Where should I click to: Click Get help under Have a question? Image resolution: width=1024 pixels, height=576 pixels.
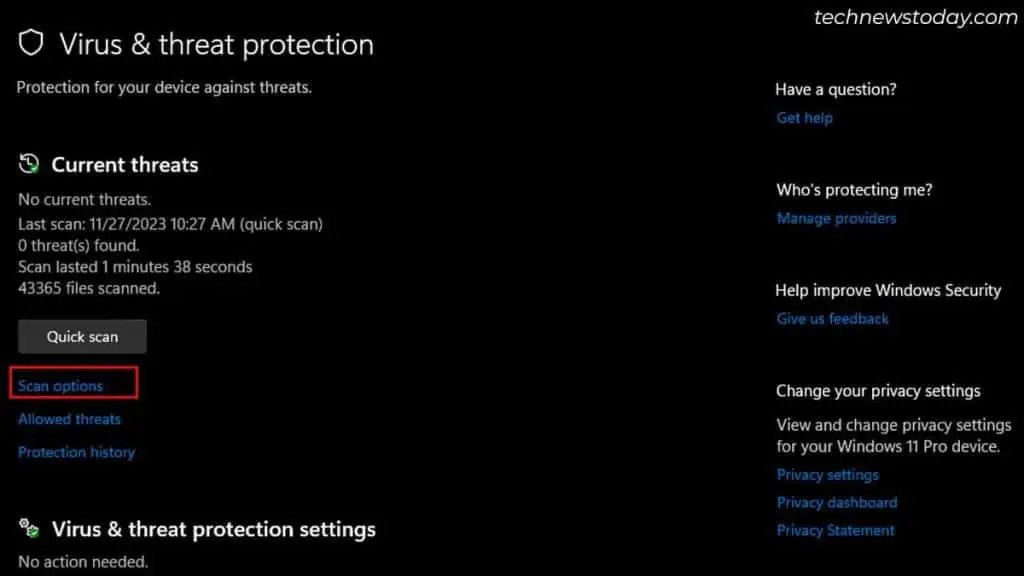coord(804,117)
